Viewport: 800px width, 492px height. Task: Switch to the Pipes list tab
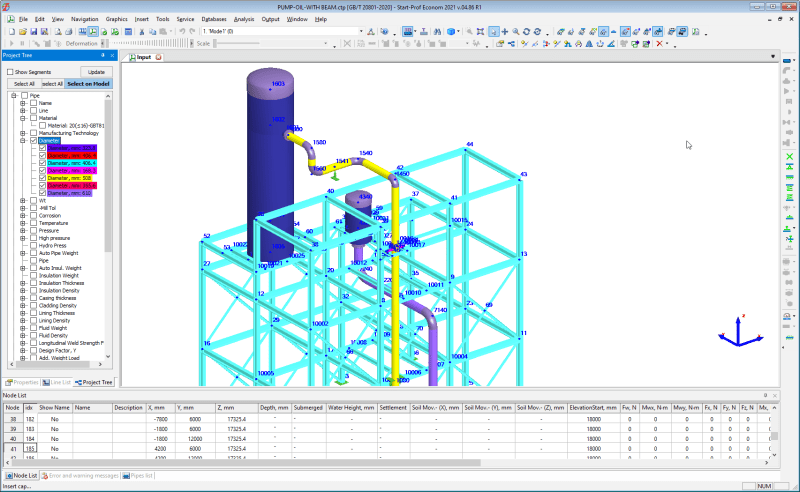click(138, 476)
